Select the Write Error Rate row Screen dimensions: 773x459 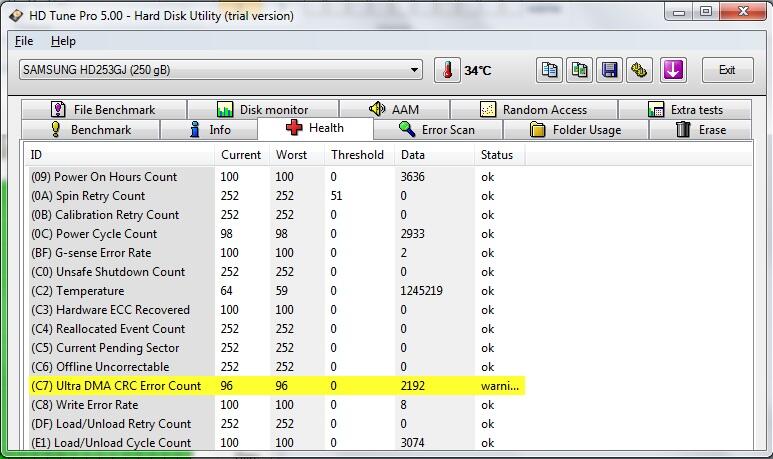click(275, 404)
